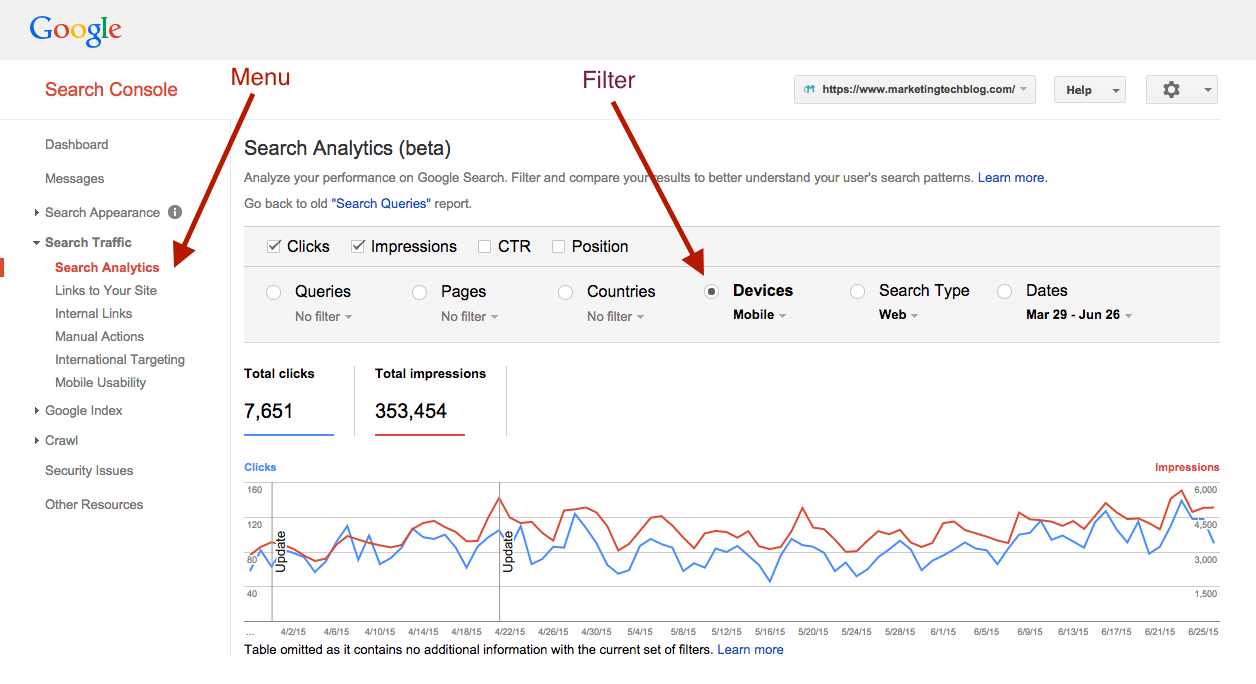The width and height of the screenshot is (1256, 684).
Task: Open the old "Search Queries" report link
Action: (x=381, y=203)
